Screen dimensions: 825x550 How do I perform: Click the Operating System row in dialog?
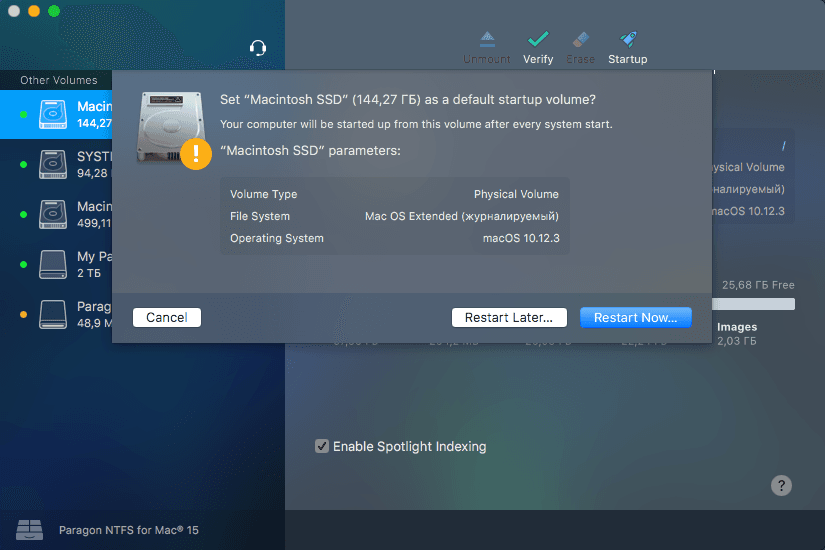pyautogui.click(x=395, y=238)
